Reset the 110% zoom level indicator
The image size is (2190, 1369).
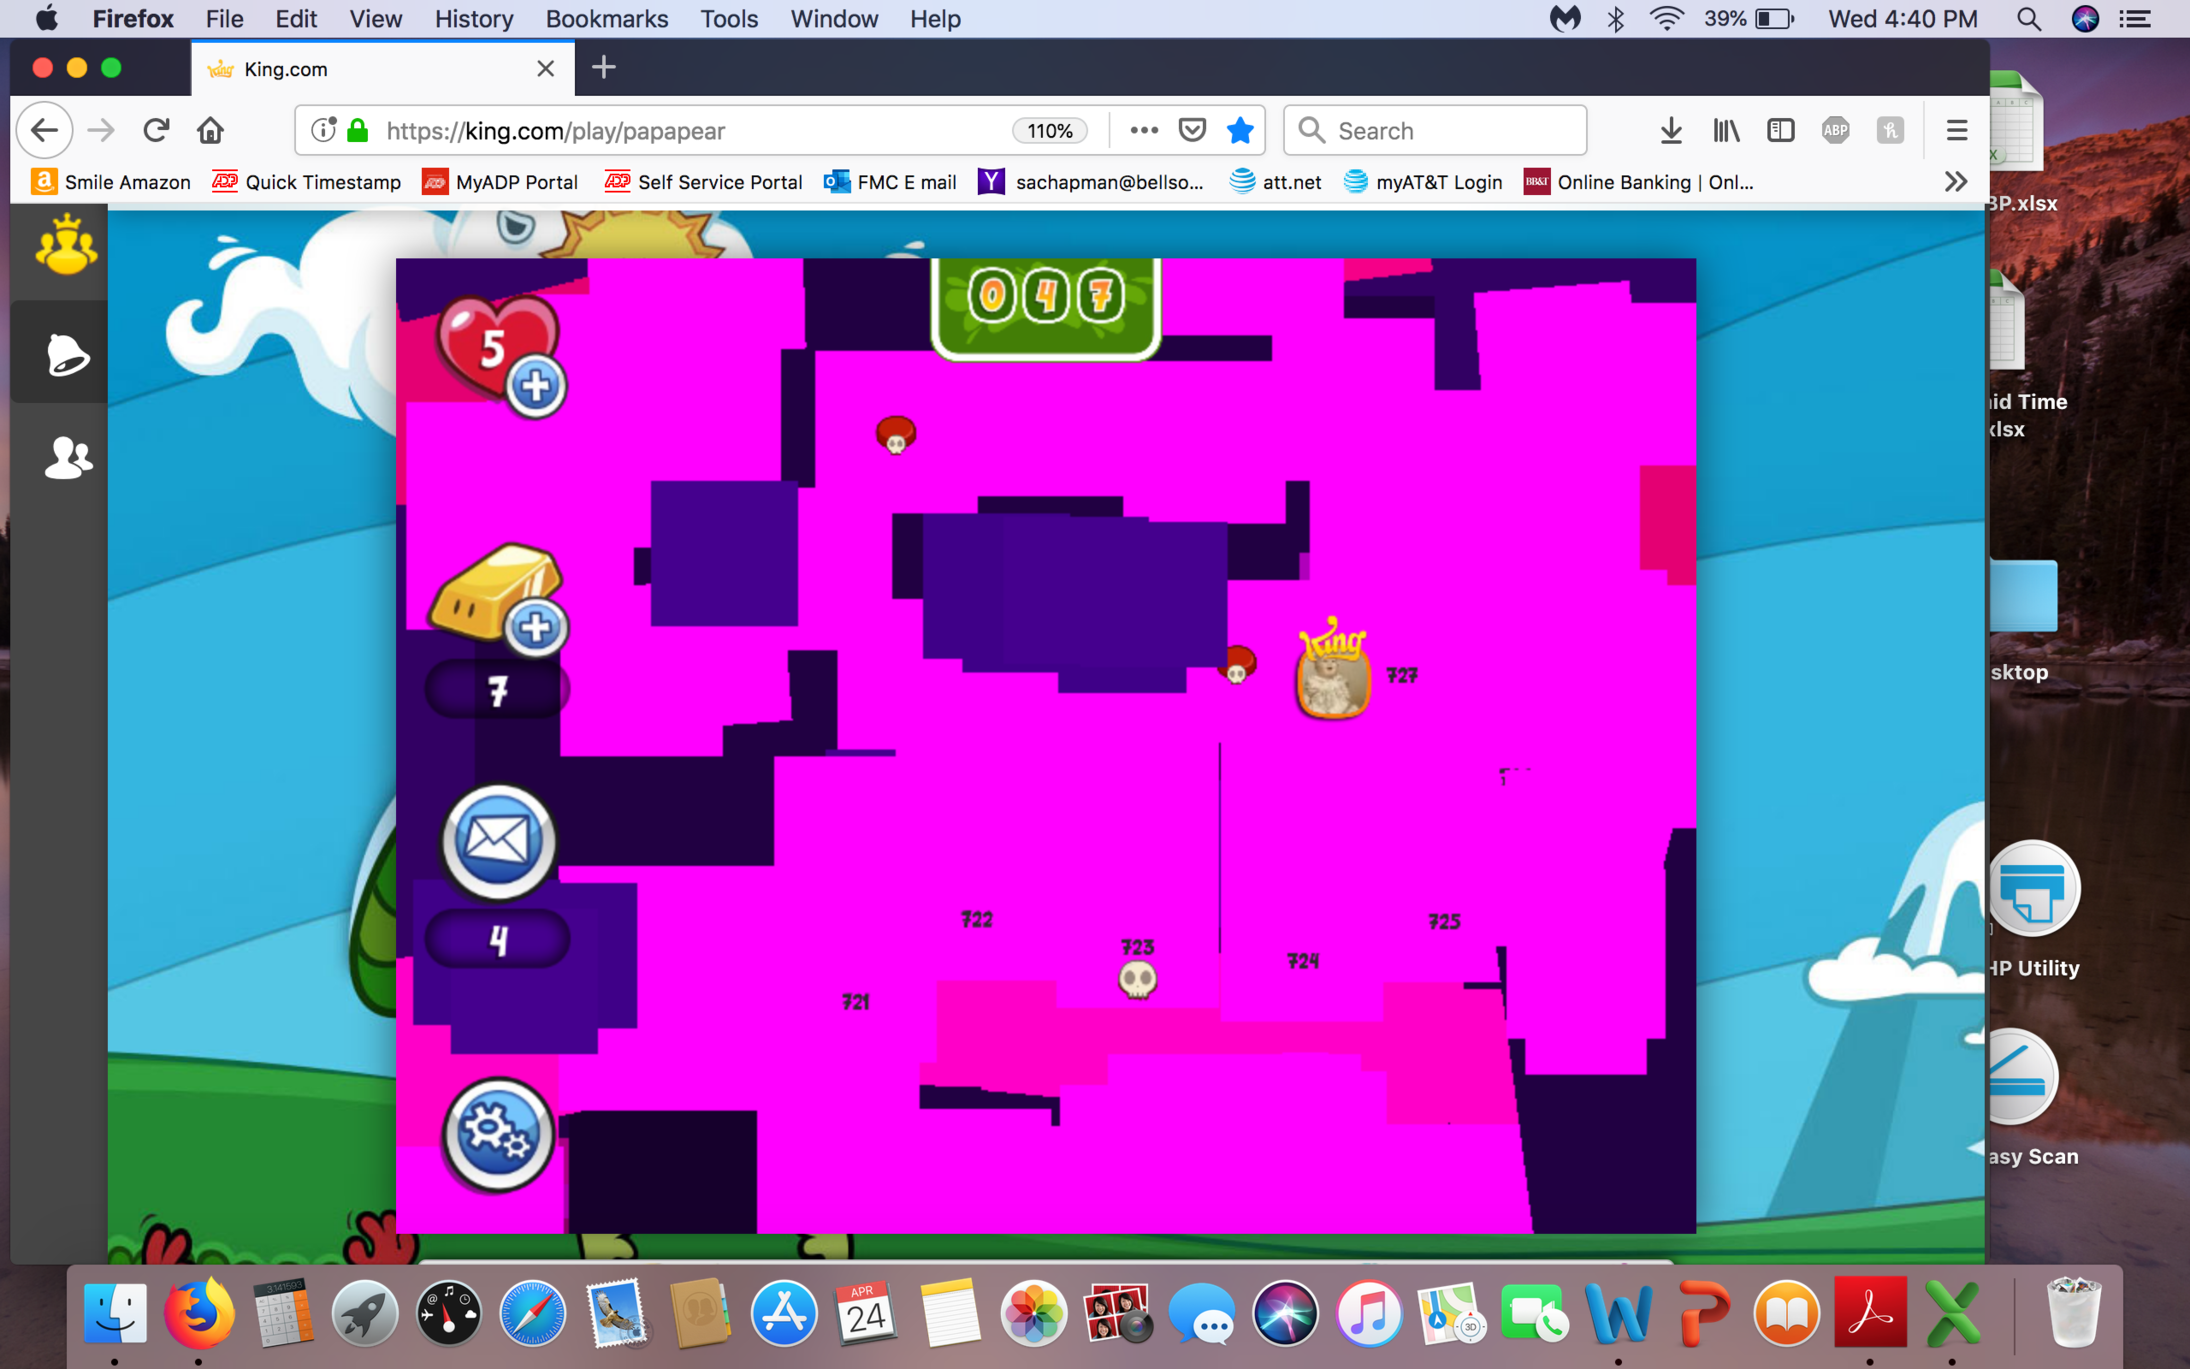1049,131
